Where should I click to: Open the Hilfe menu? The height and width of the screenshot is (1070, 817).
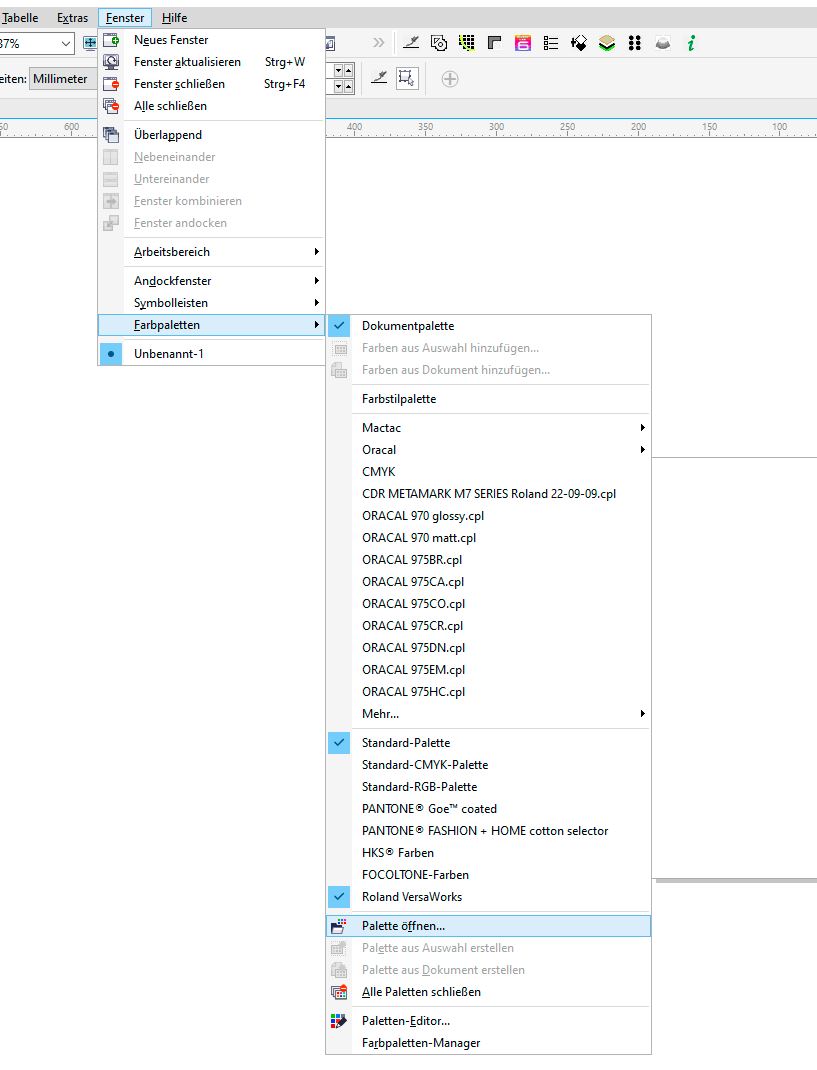click(x=174, y=18)
